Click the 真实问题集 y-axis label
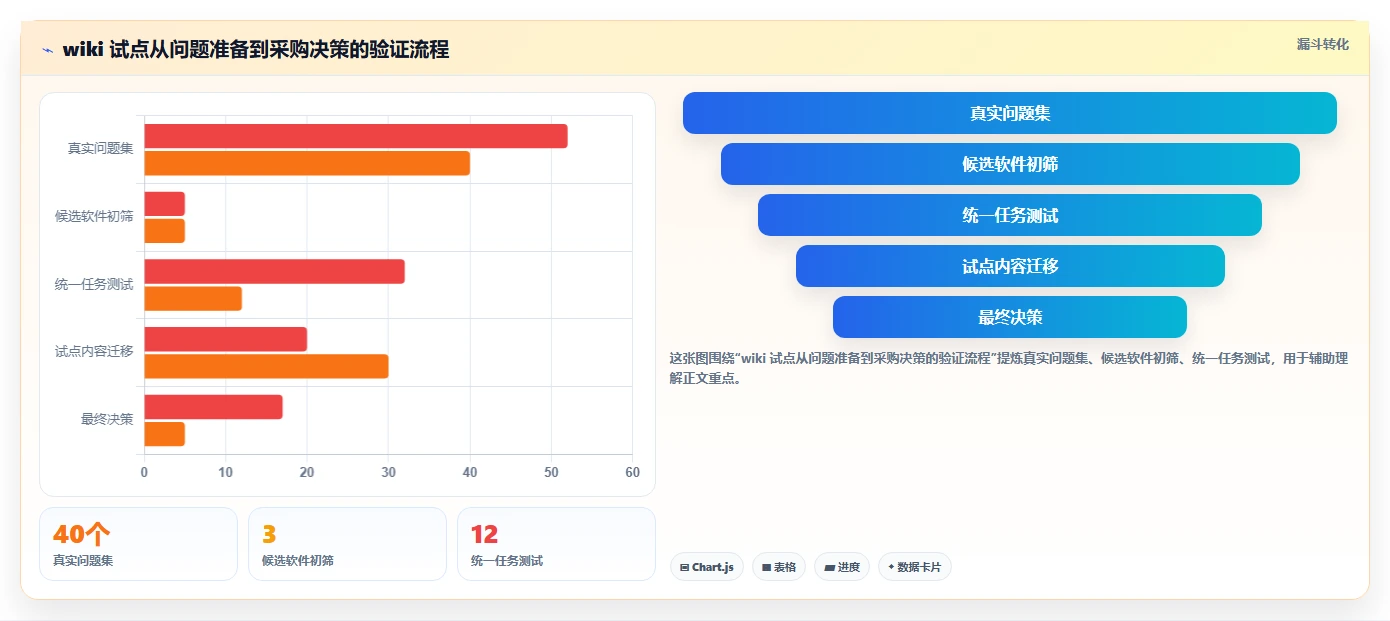 [x=100, y=149]
